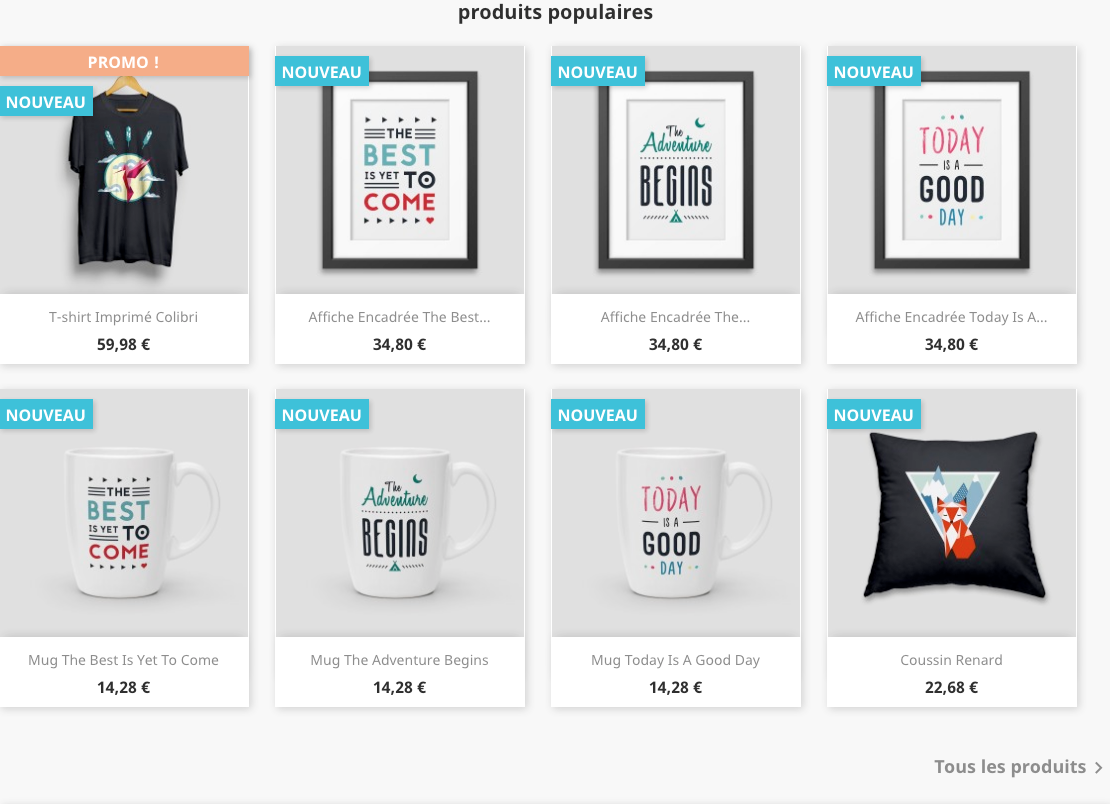This screenshot has height=804, width=1110.
Task: Click the Mug The Adventure Begins title
Action: pos(399,660)
